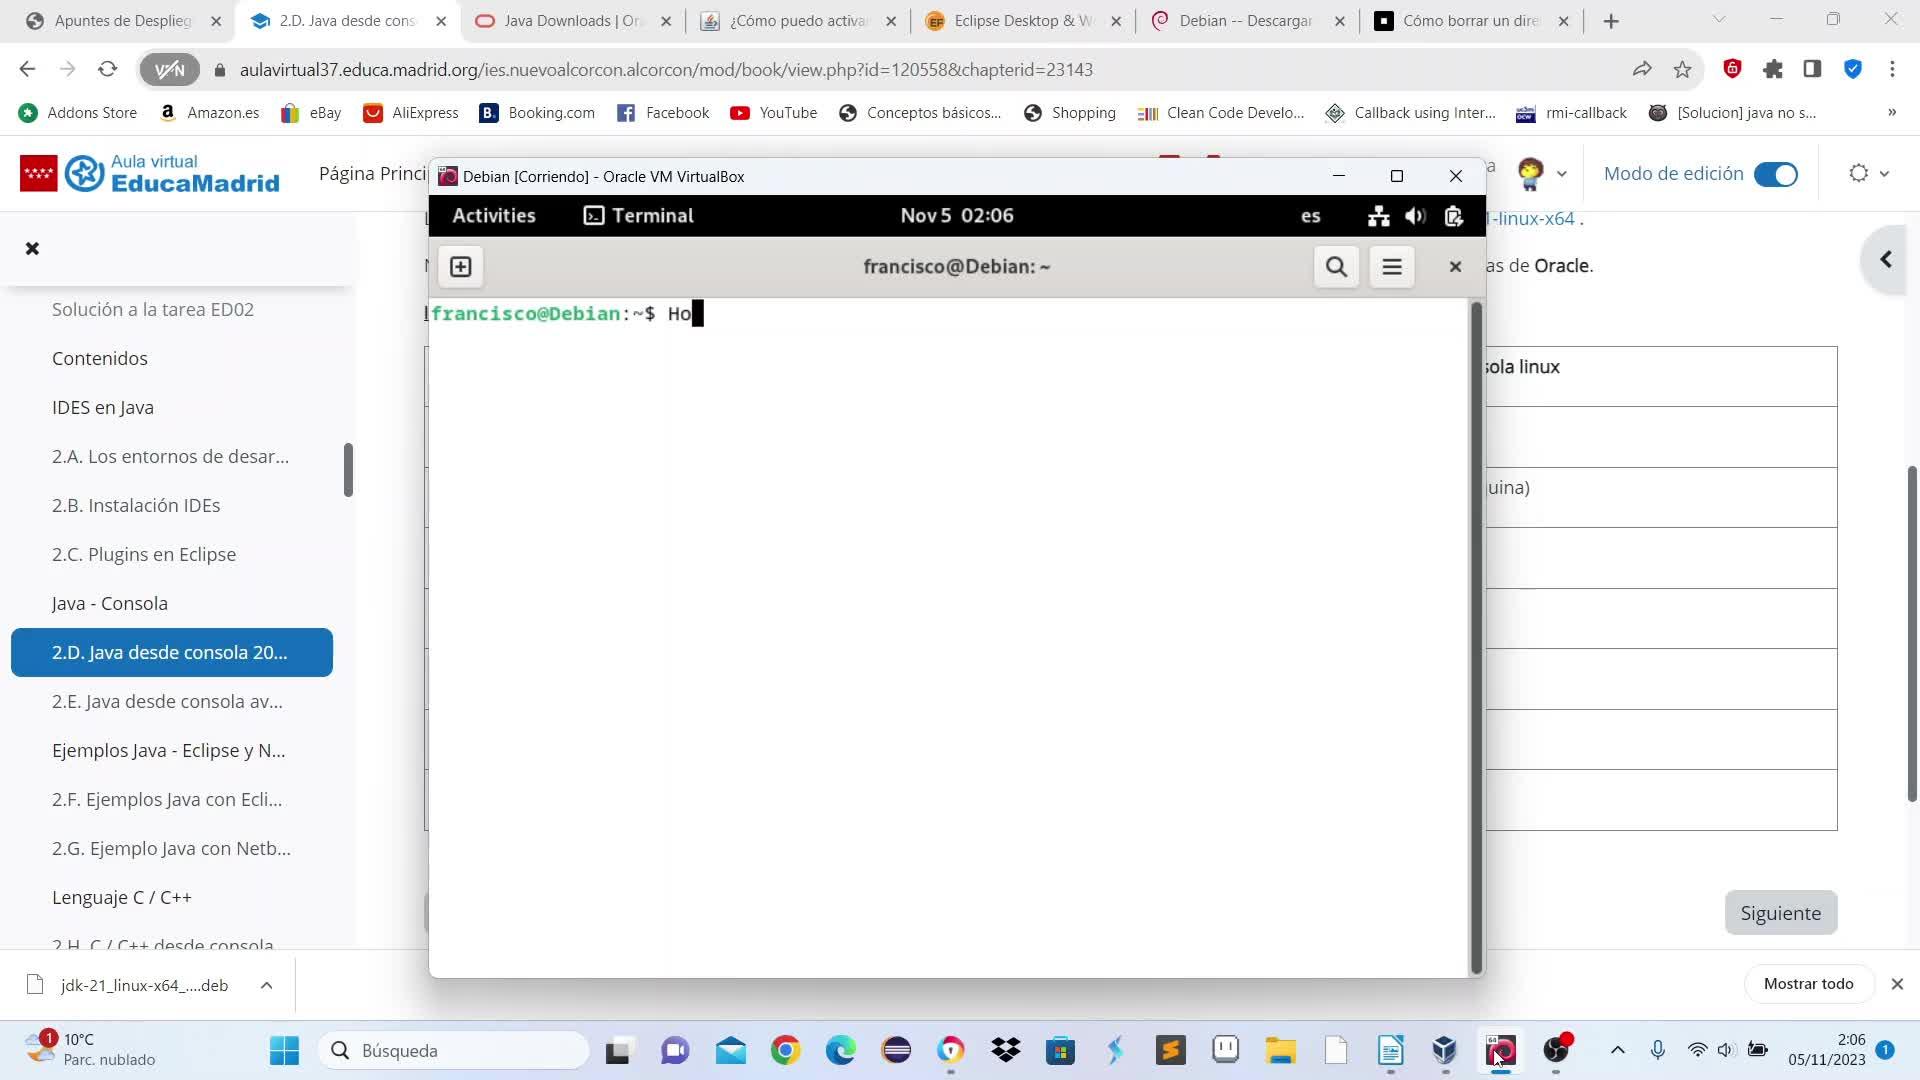
Task: Toggle Modo de edición switch
Action: point(1776,174)
